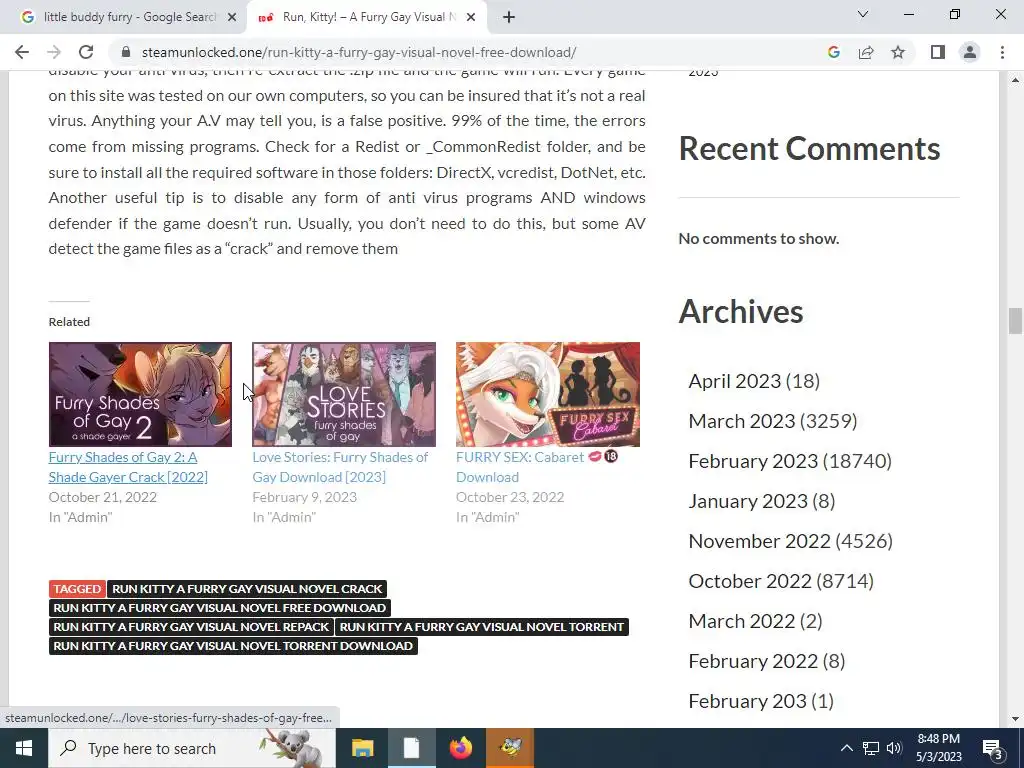Click the page scrollbar thumb
This screenshot has height=768, width=1024.
point(1015,321)
